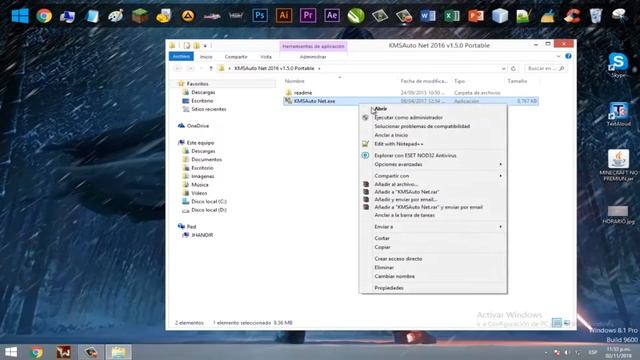Sort by the Tamaño column header
640x360 pixels.
517,81
